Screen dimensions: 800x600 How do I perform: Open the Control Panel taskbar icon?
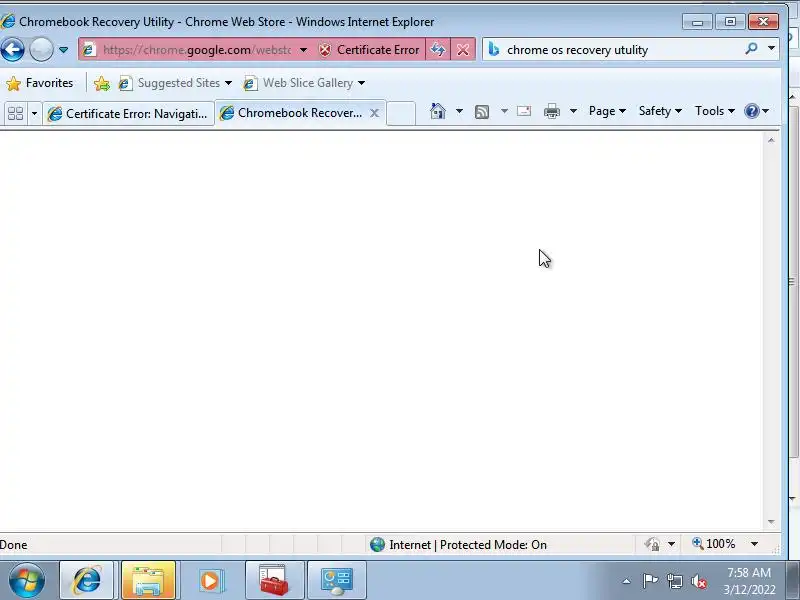tap(336, 580)
